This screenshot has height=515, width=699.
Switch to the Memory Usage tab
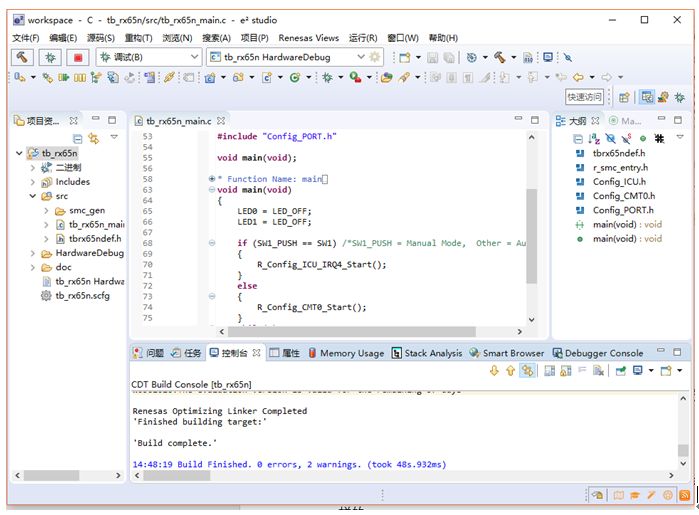click(x=351, y=353)
